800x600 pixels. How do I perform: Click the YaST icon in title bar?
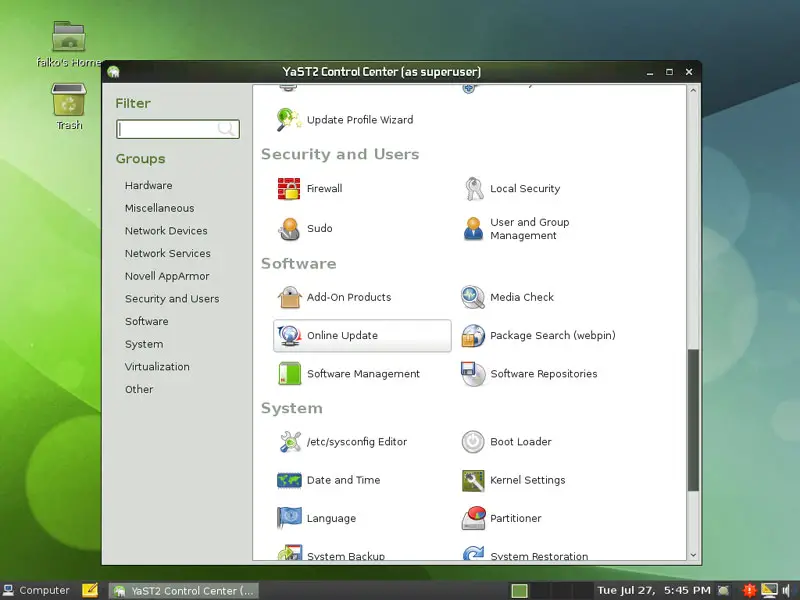(x=113, y=72)
